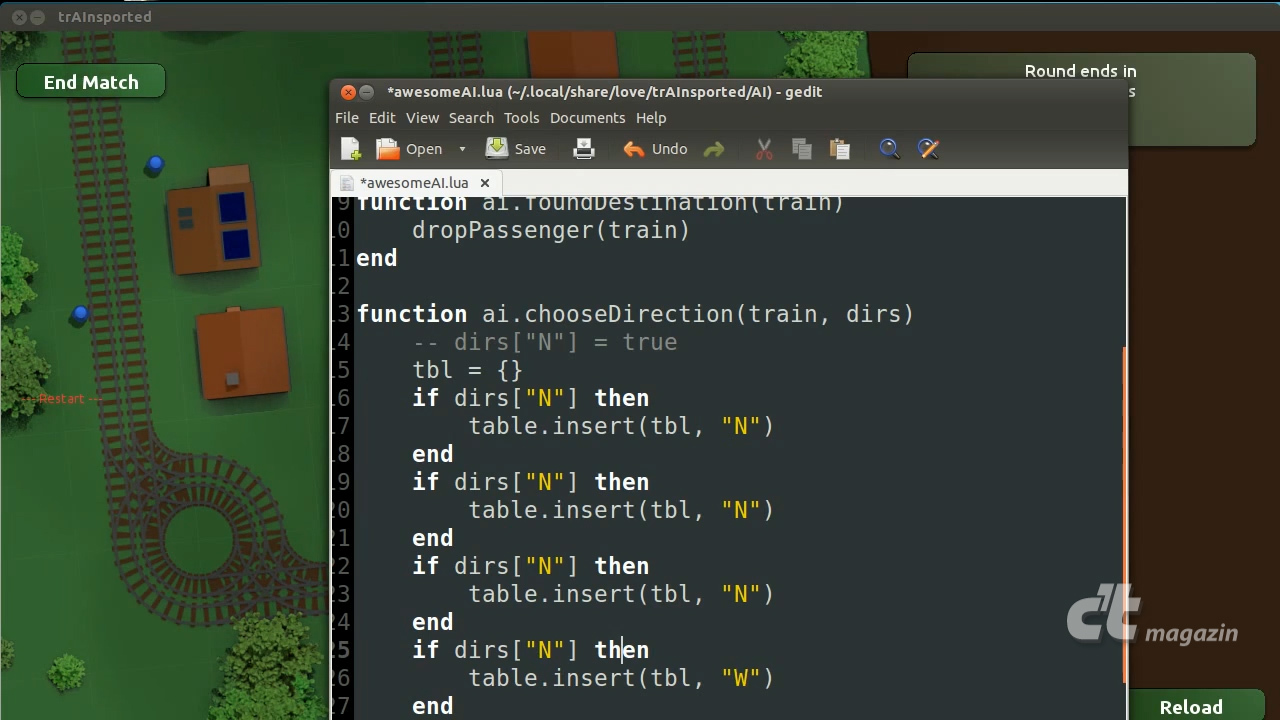Select the *awesomeAI.lua document tab

[416, 183]
